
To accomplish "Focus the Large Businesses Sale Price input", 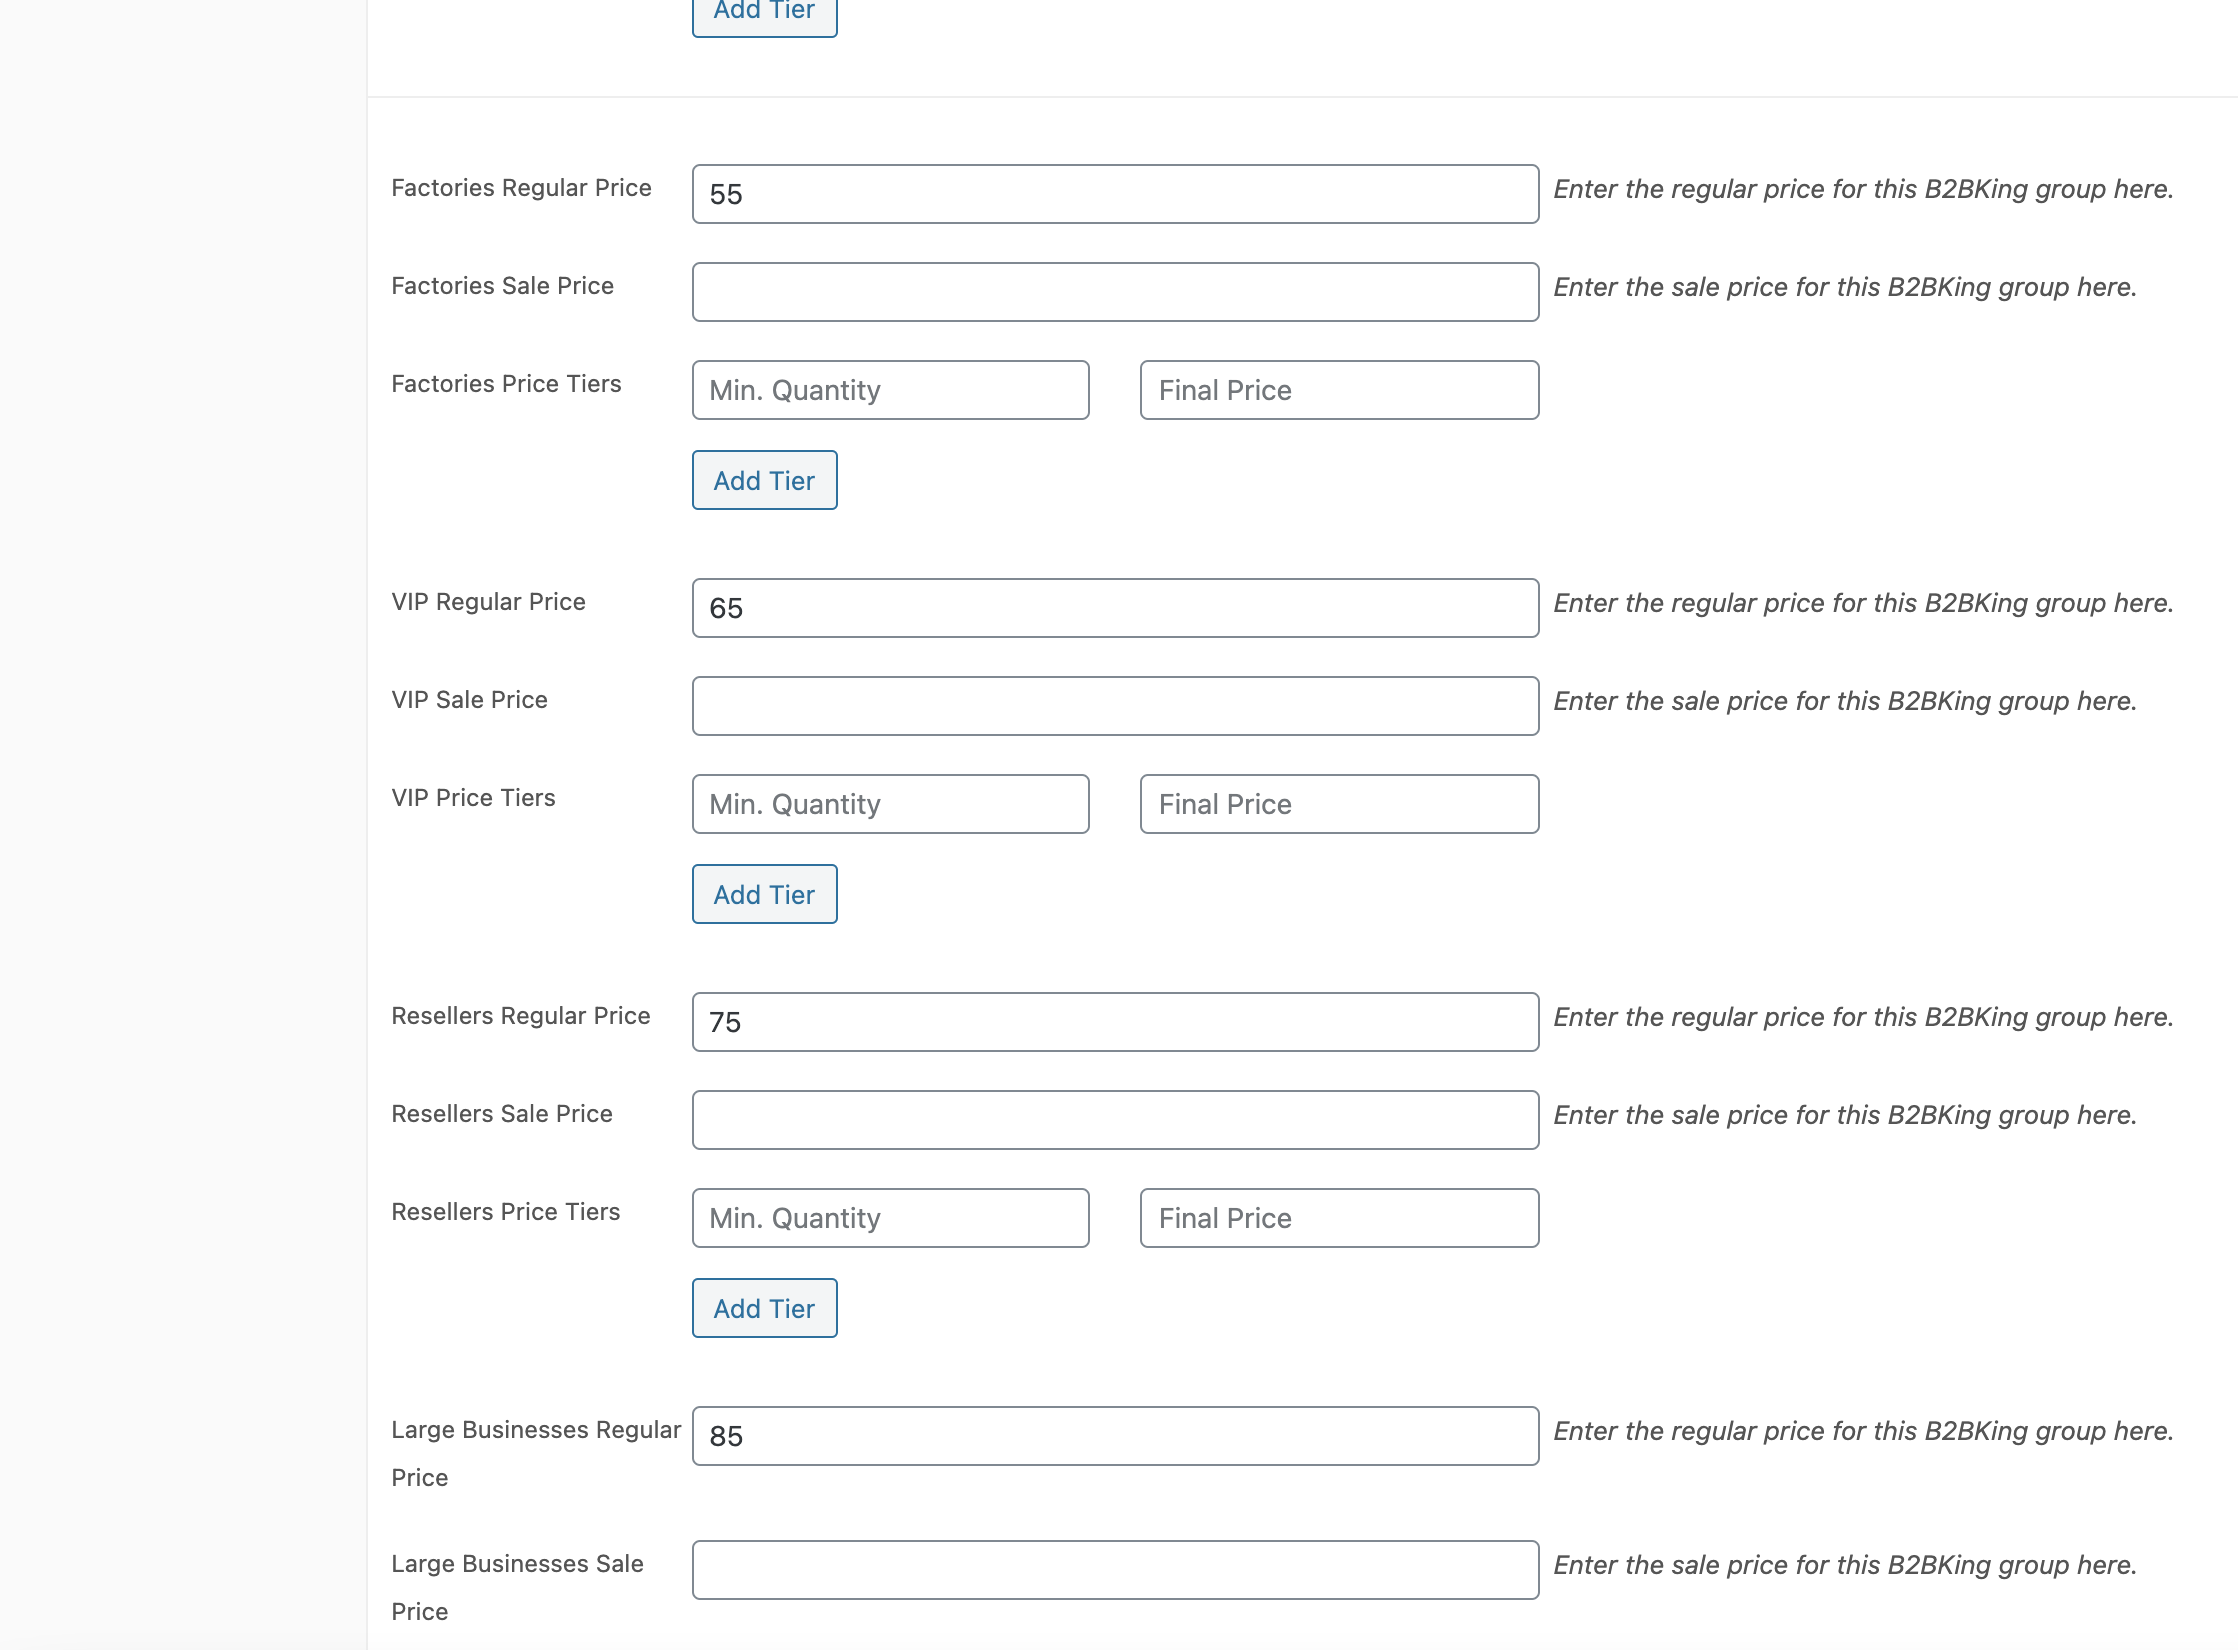I will (1115, 1570).
